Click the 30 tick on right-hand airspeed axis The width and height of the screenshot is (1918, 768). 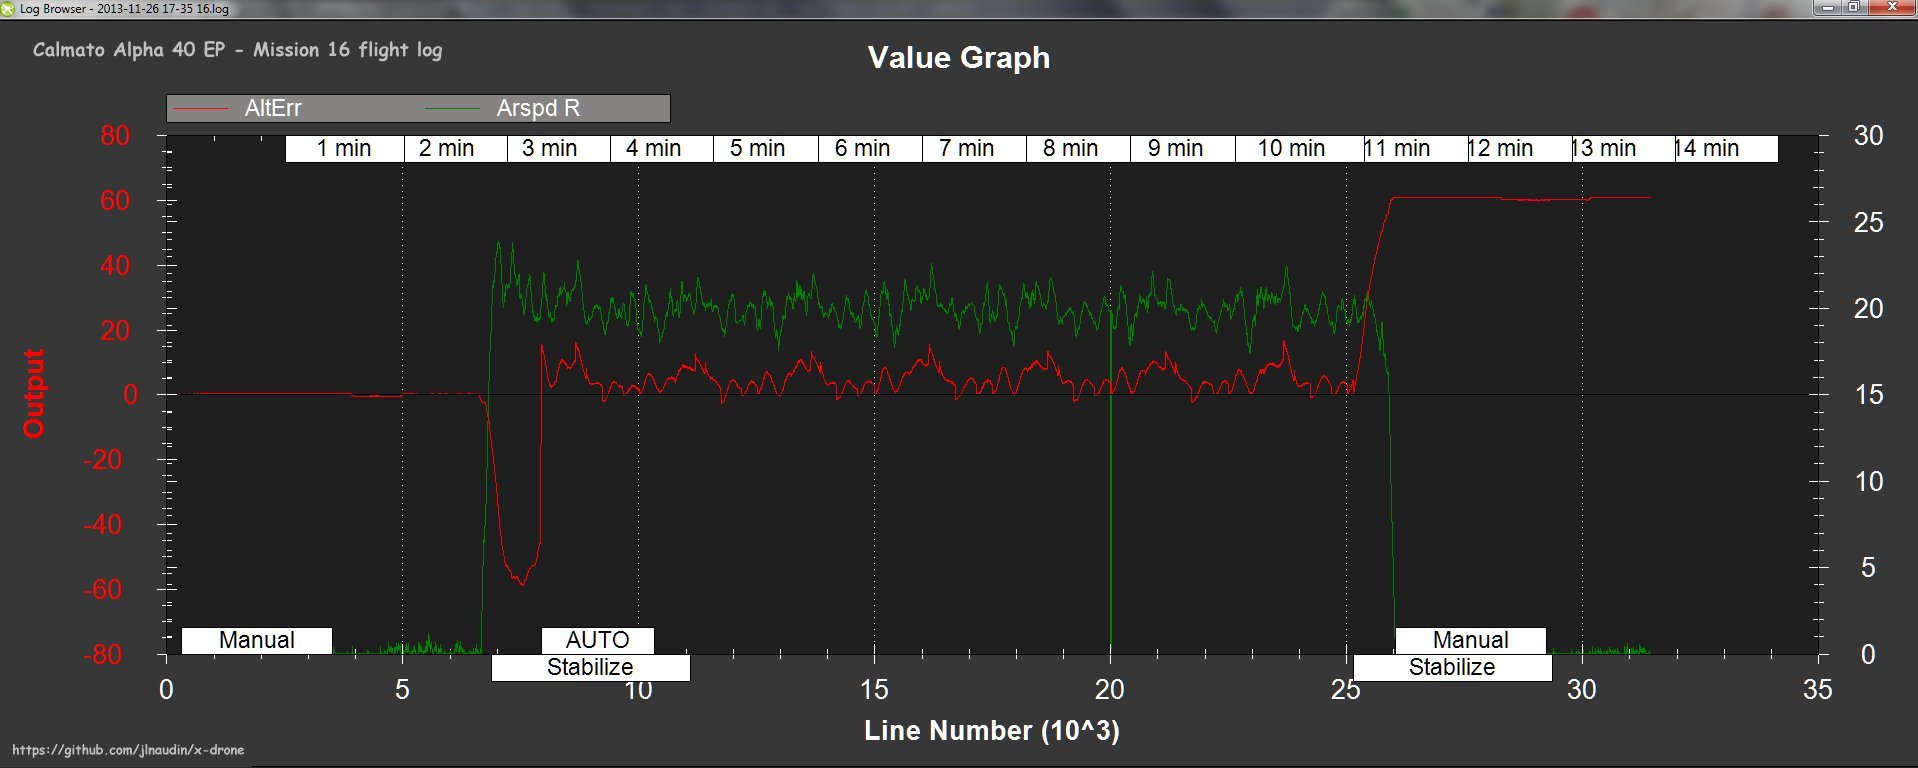tap(1868, 136)
